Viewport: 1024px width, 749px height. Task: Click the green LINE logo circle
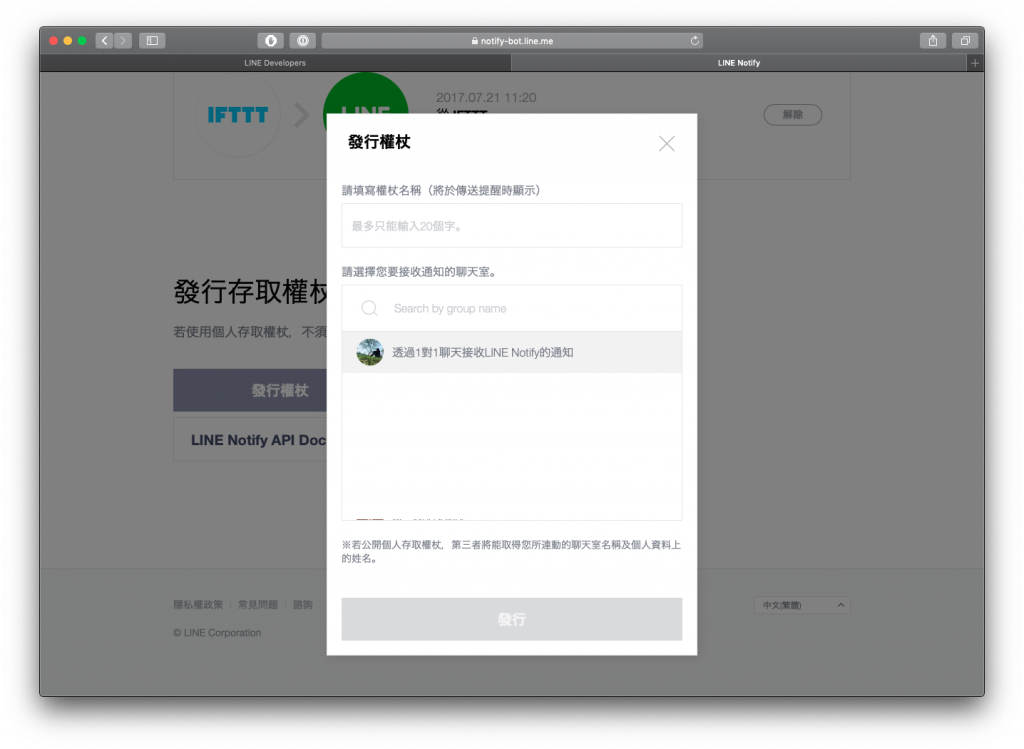pos(366,93)
